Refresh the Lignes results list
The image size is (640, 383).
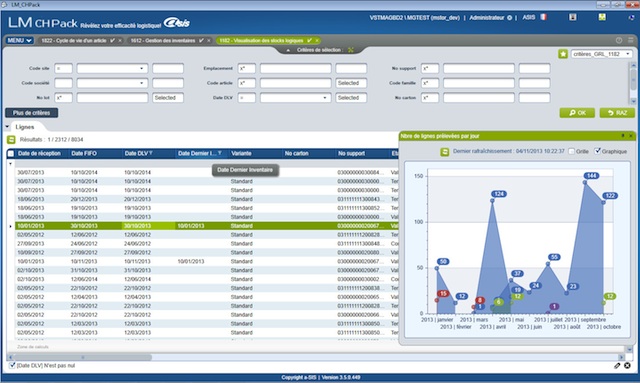[x=11, y=140]
